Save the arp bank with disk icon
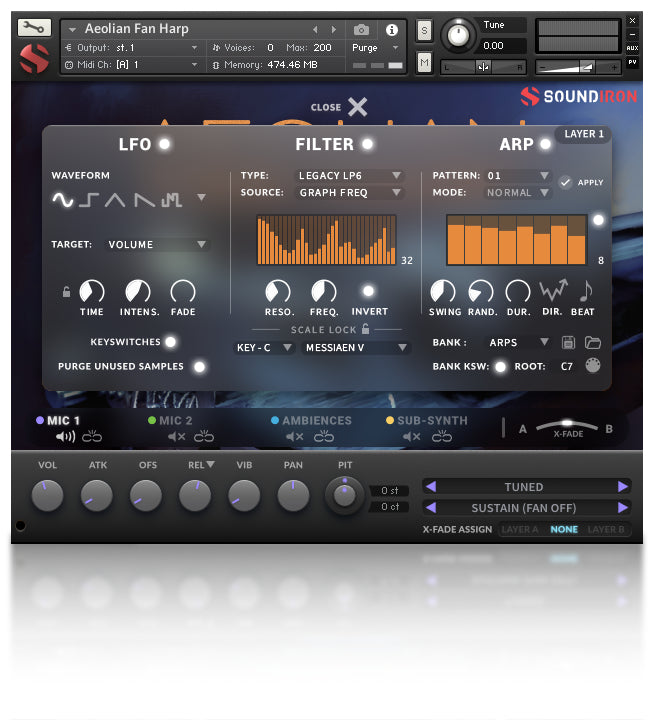Screen dimensions: 654x720 [569, 342]
